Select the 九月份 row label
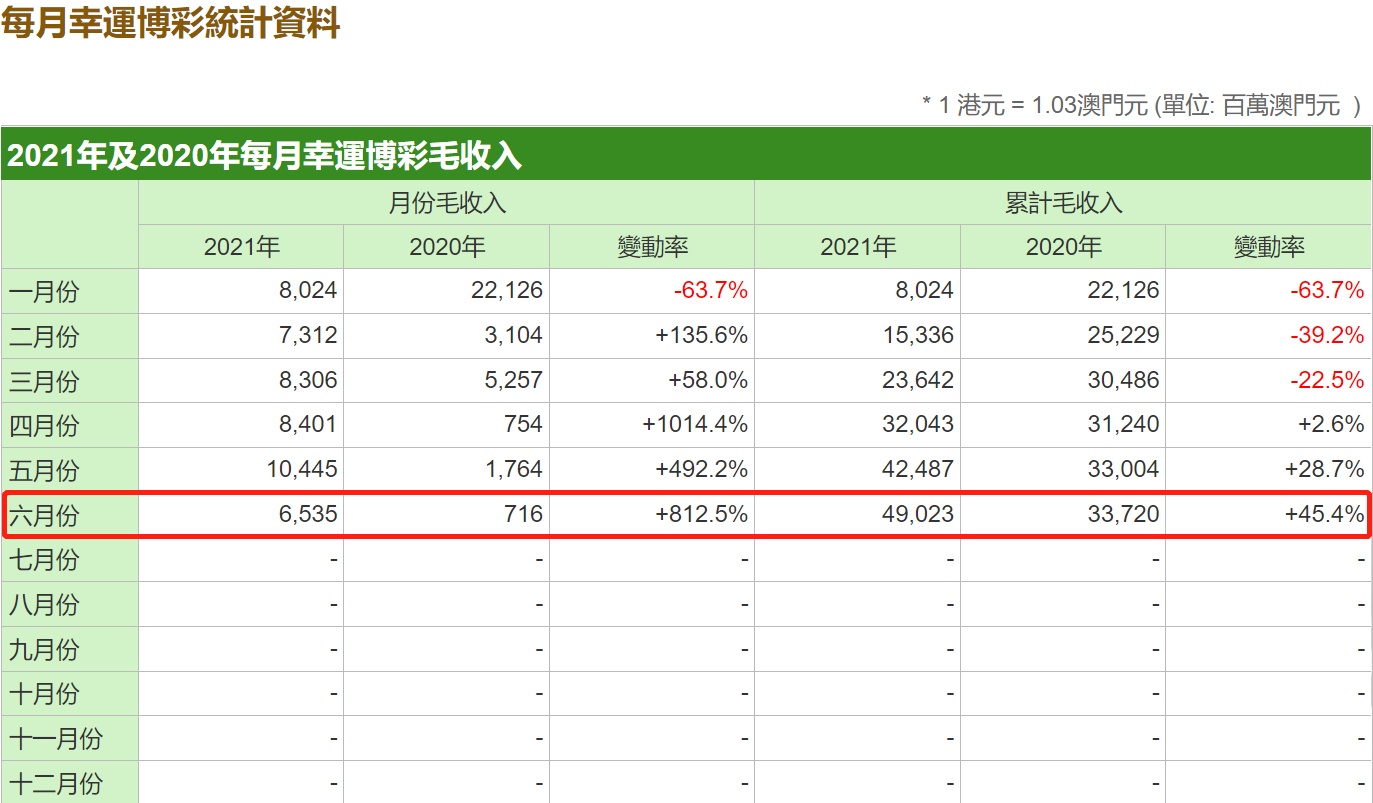This screenshot has height=803, width=1373. tap(44, 649)
